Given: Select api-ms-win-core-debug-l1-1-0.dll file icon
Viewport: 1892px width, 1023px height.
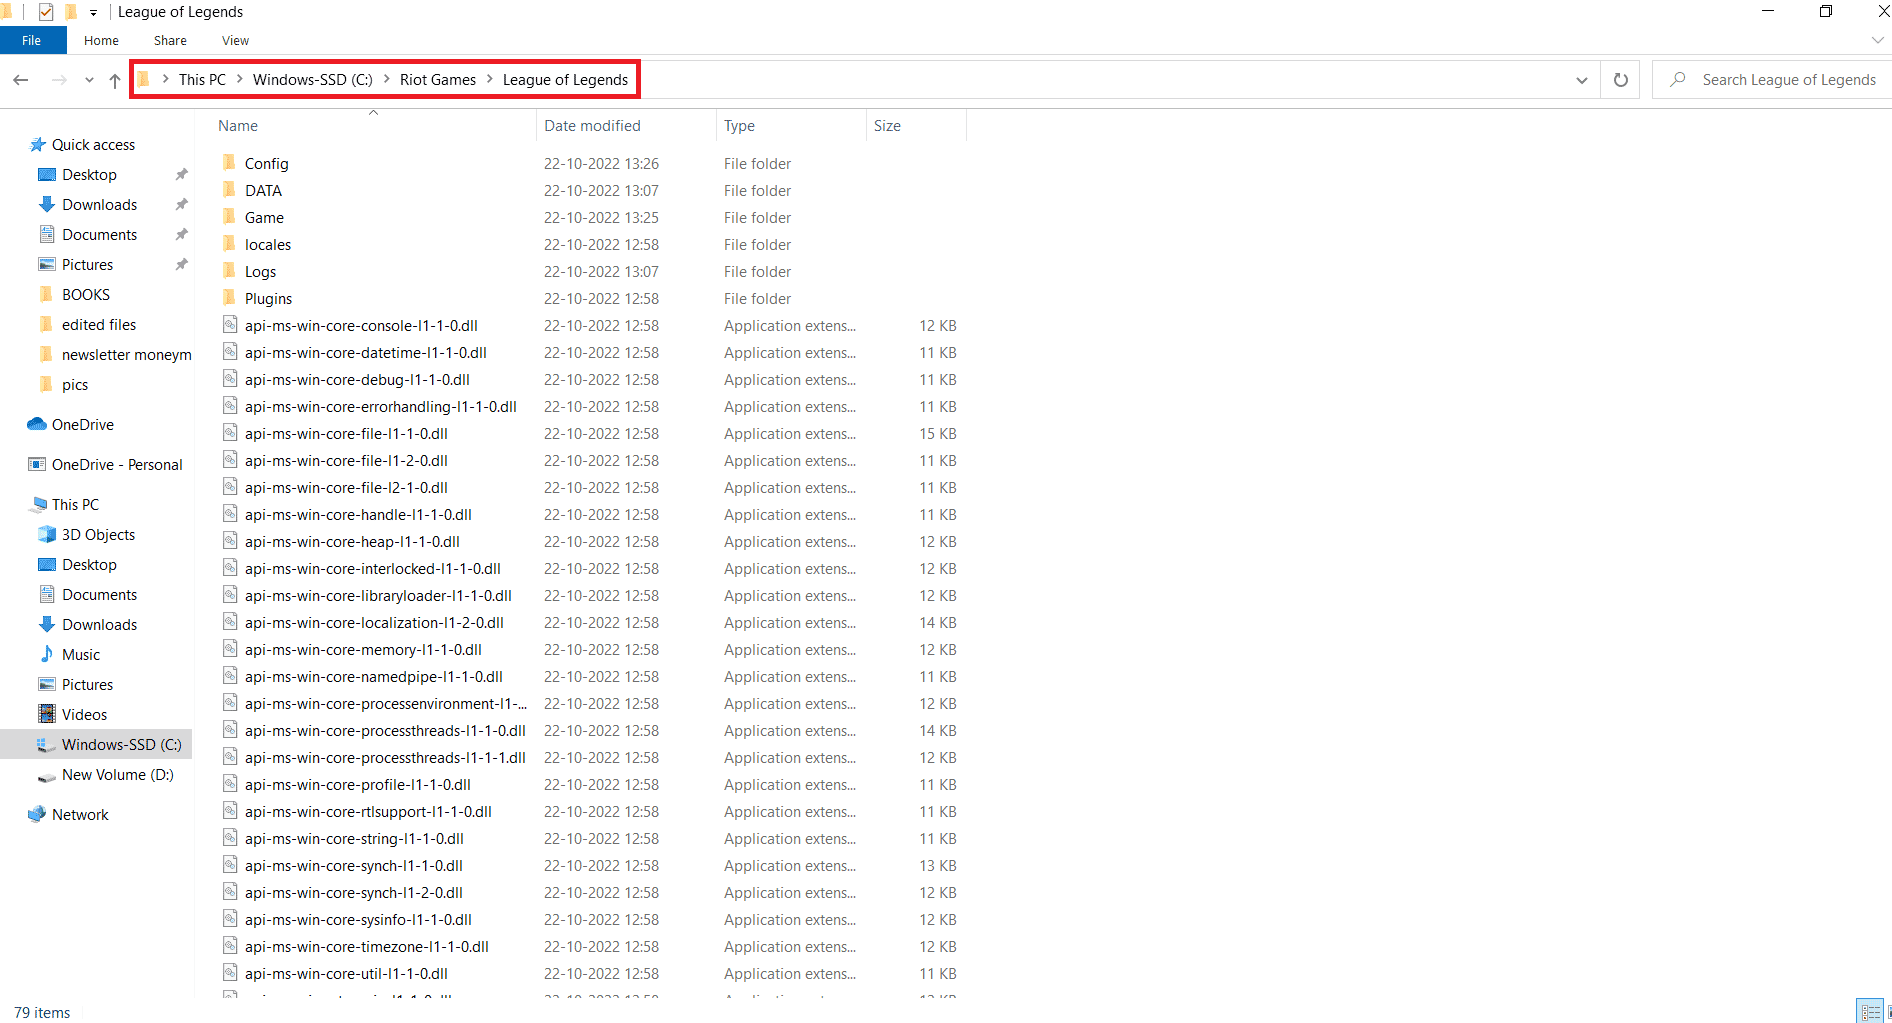Looking at the screenshot, I should [230, 378].
